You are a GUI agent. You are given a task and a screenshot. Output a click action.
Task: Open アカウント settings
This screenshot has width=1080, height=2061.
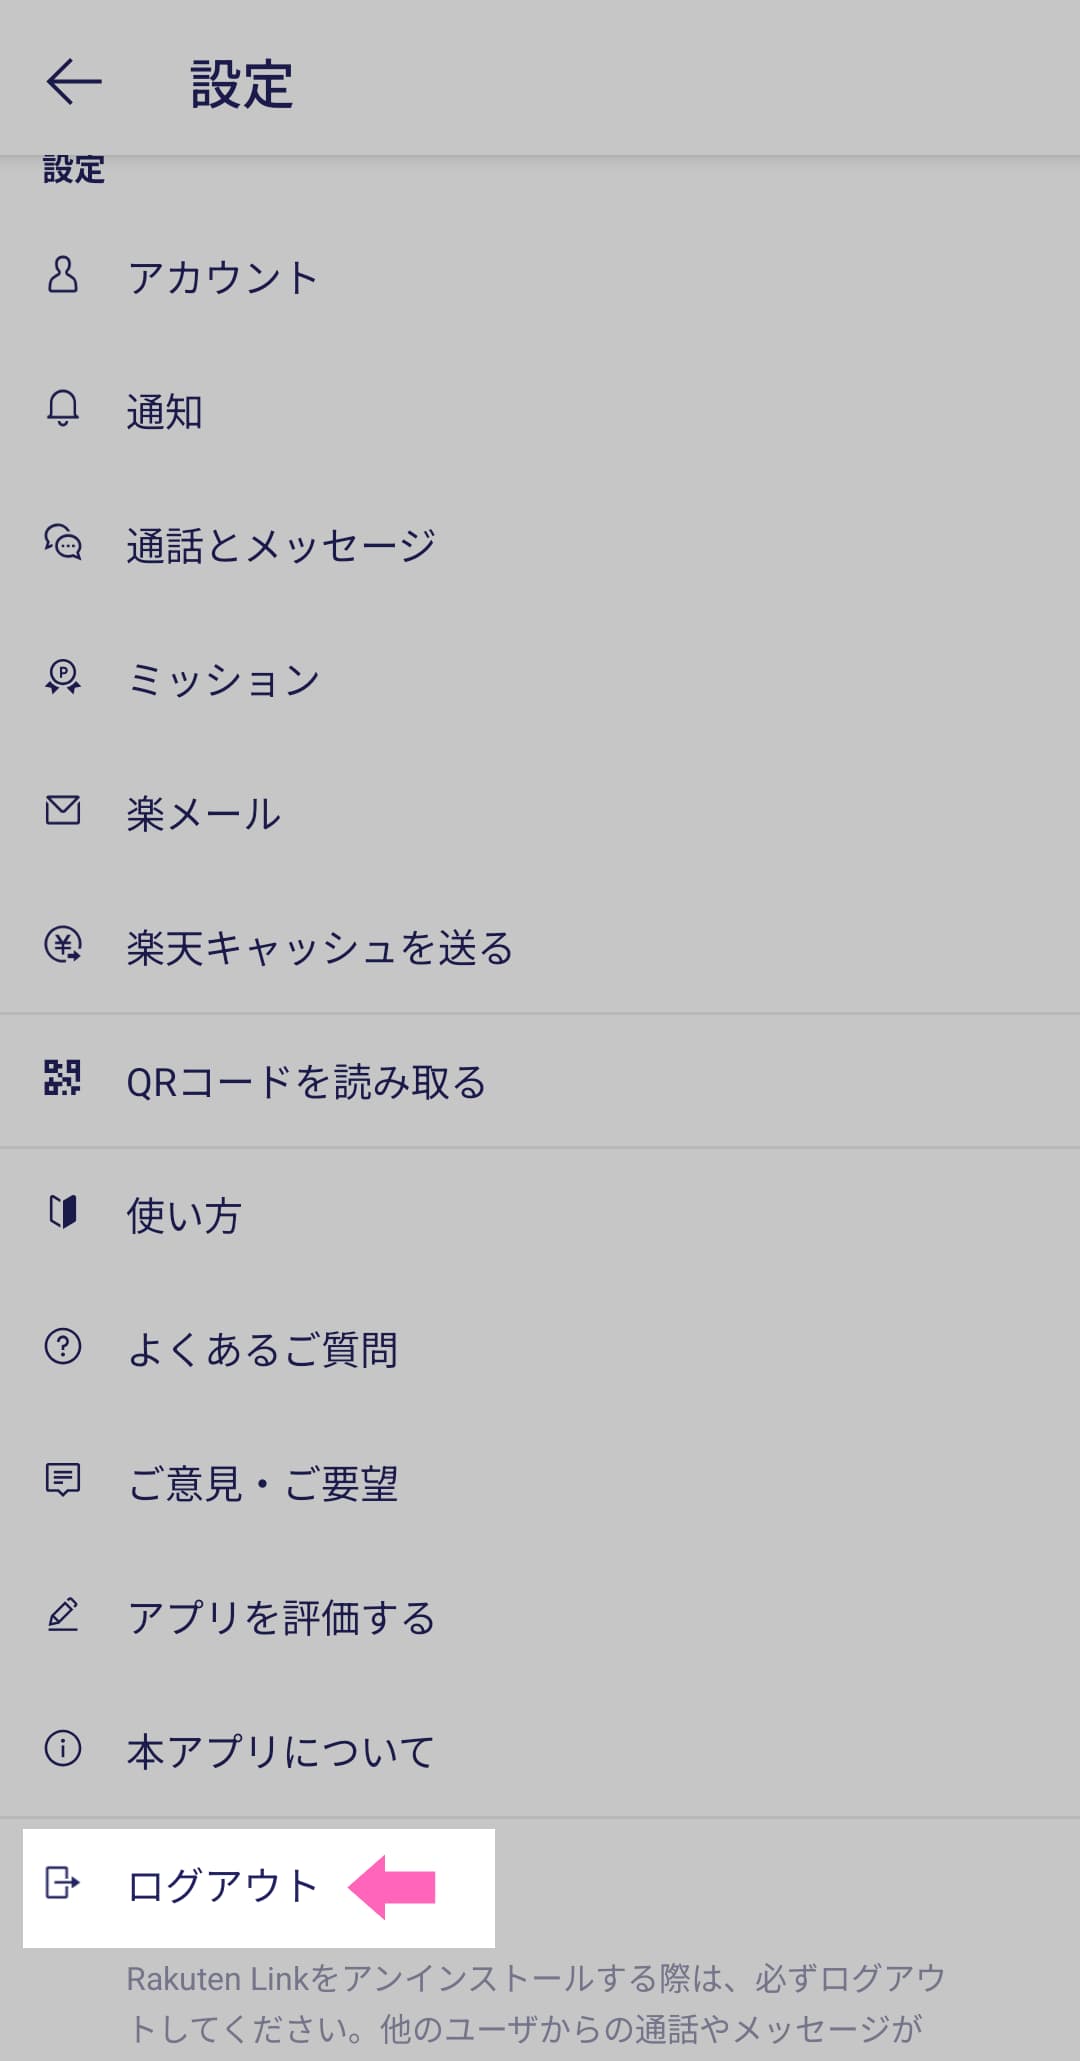click(x=223, y=277)
